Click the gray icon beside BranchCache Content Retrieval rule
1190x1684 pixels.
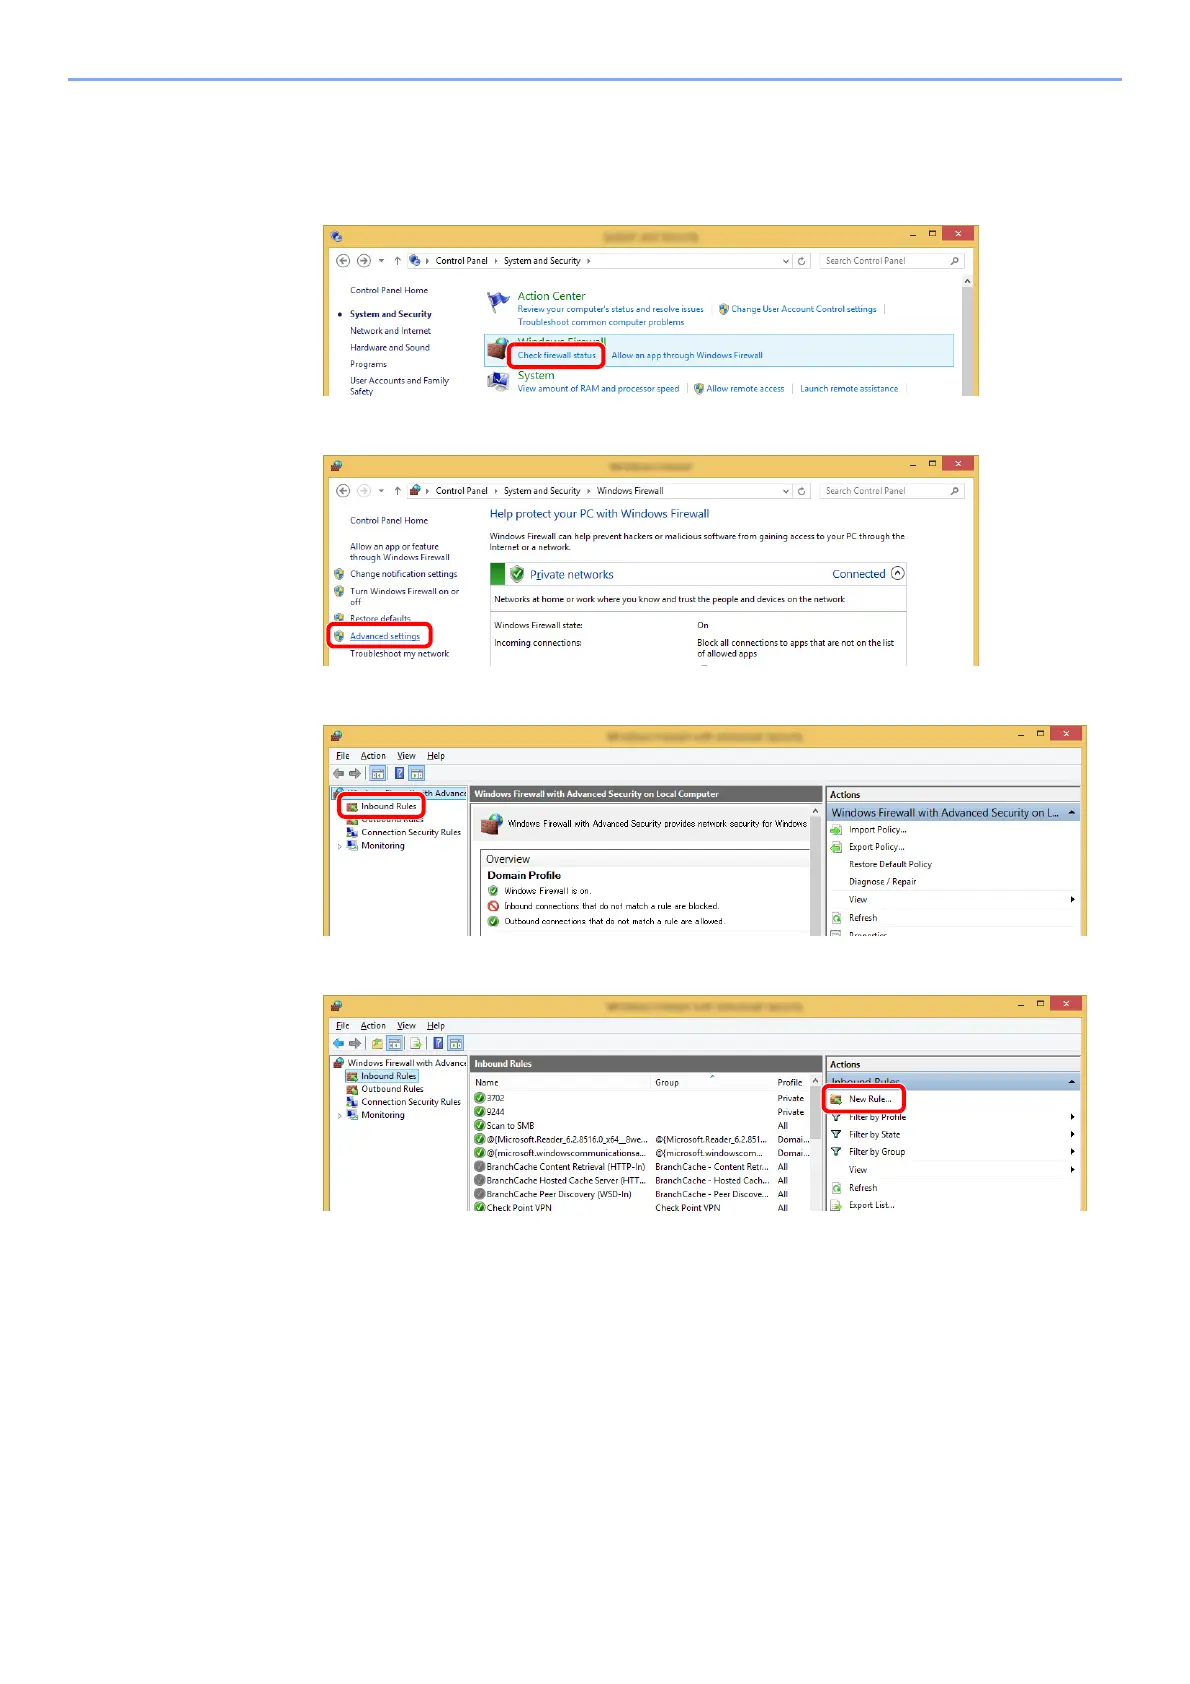pos(479,1167)
